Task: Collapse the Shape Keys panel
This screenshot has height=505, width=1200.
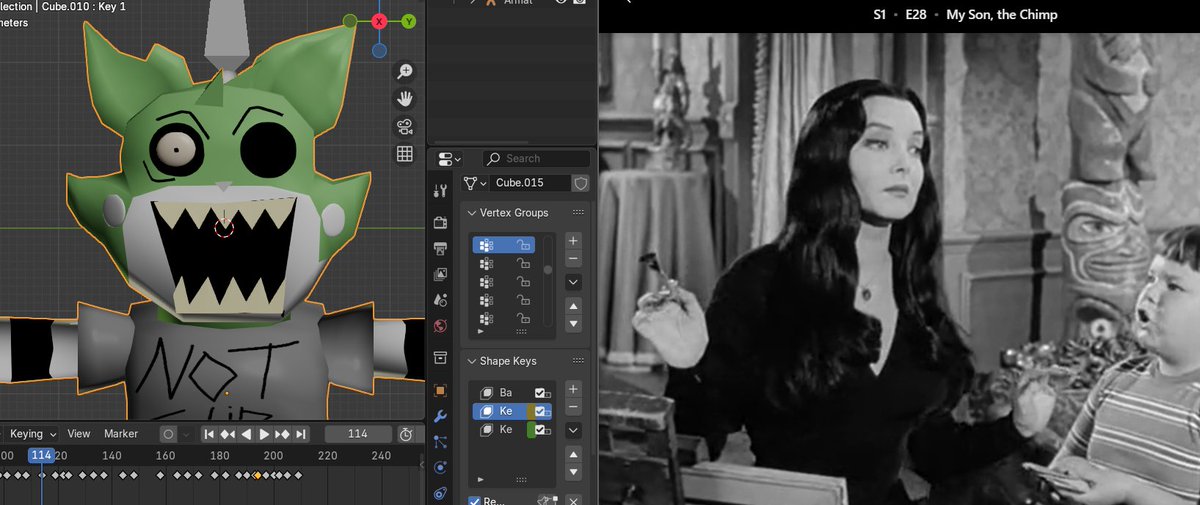Action: tap(473, 361)
